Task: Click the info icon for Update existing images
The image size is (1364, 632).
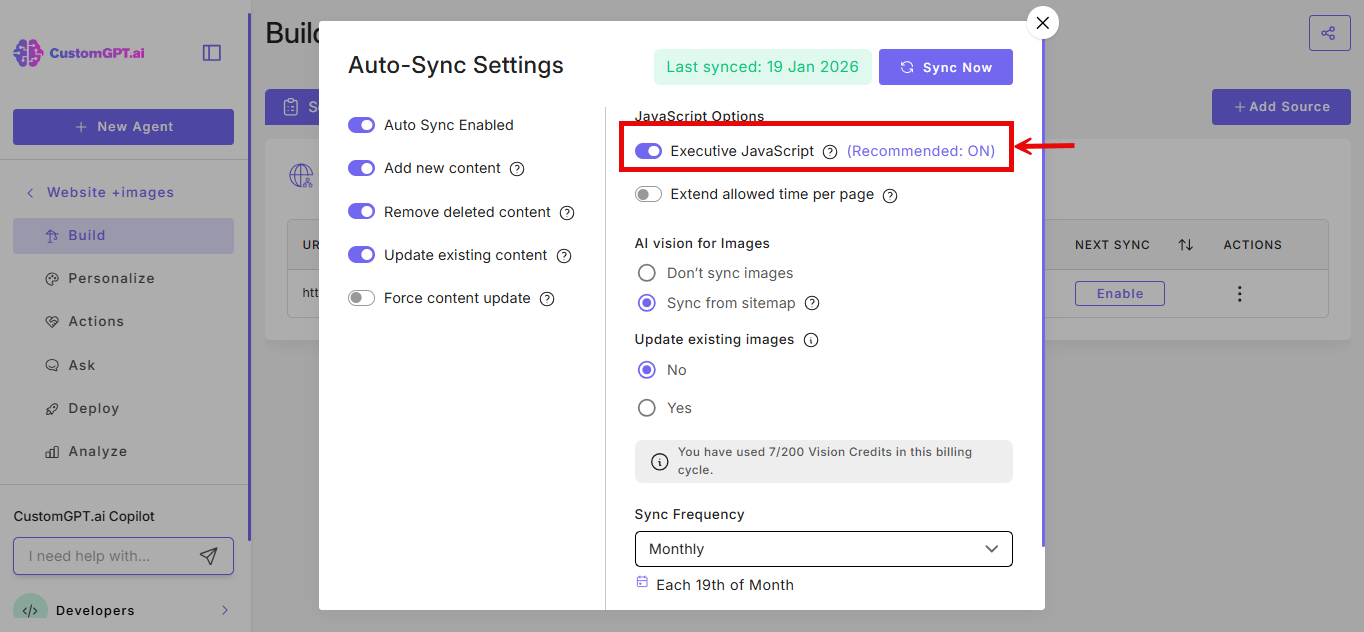Action: coord(811,340)
